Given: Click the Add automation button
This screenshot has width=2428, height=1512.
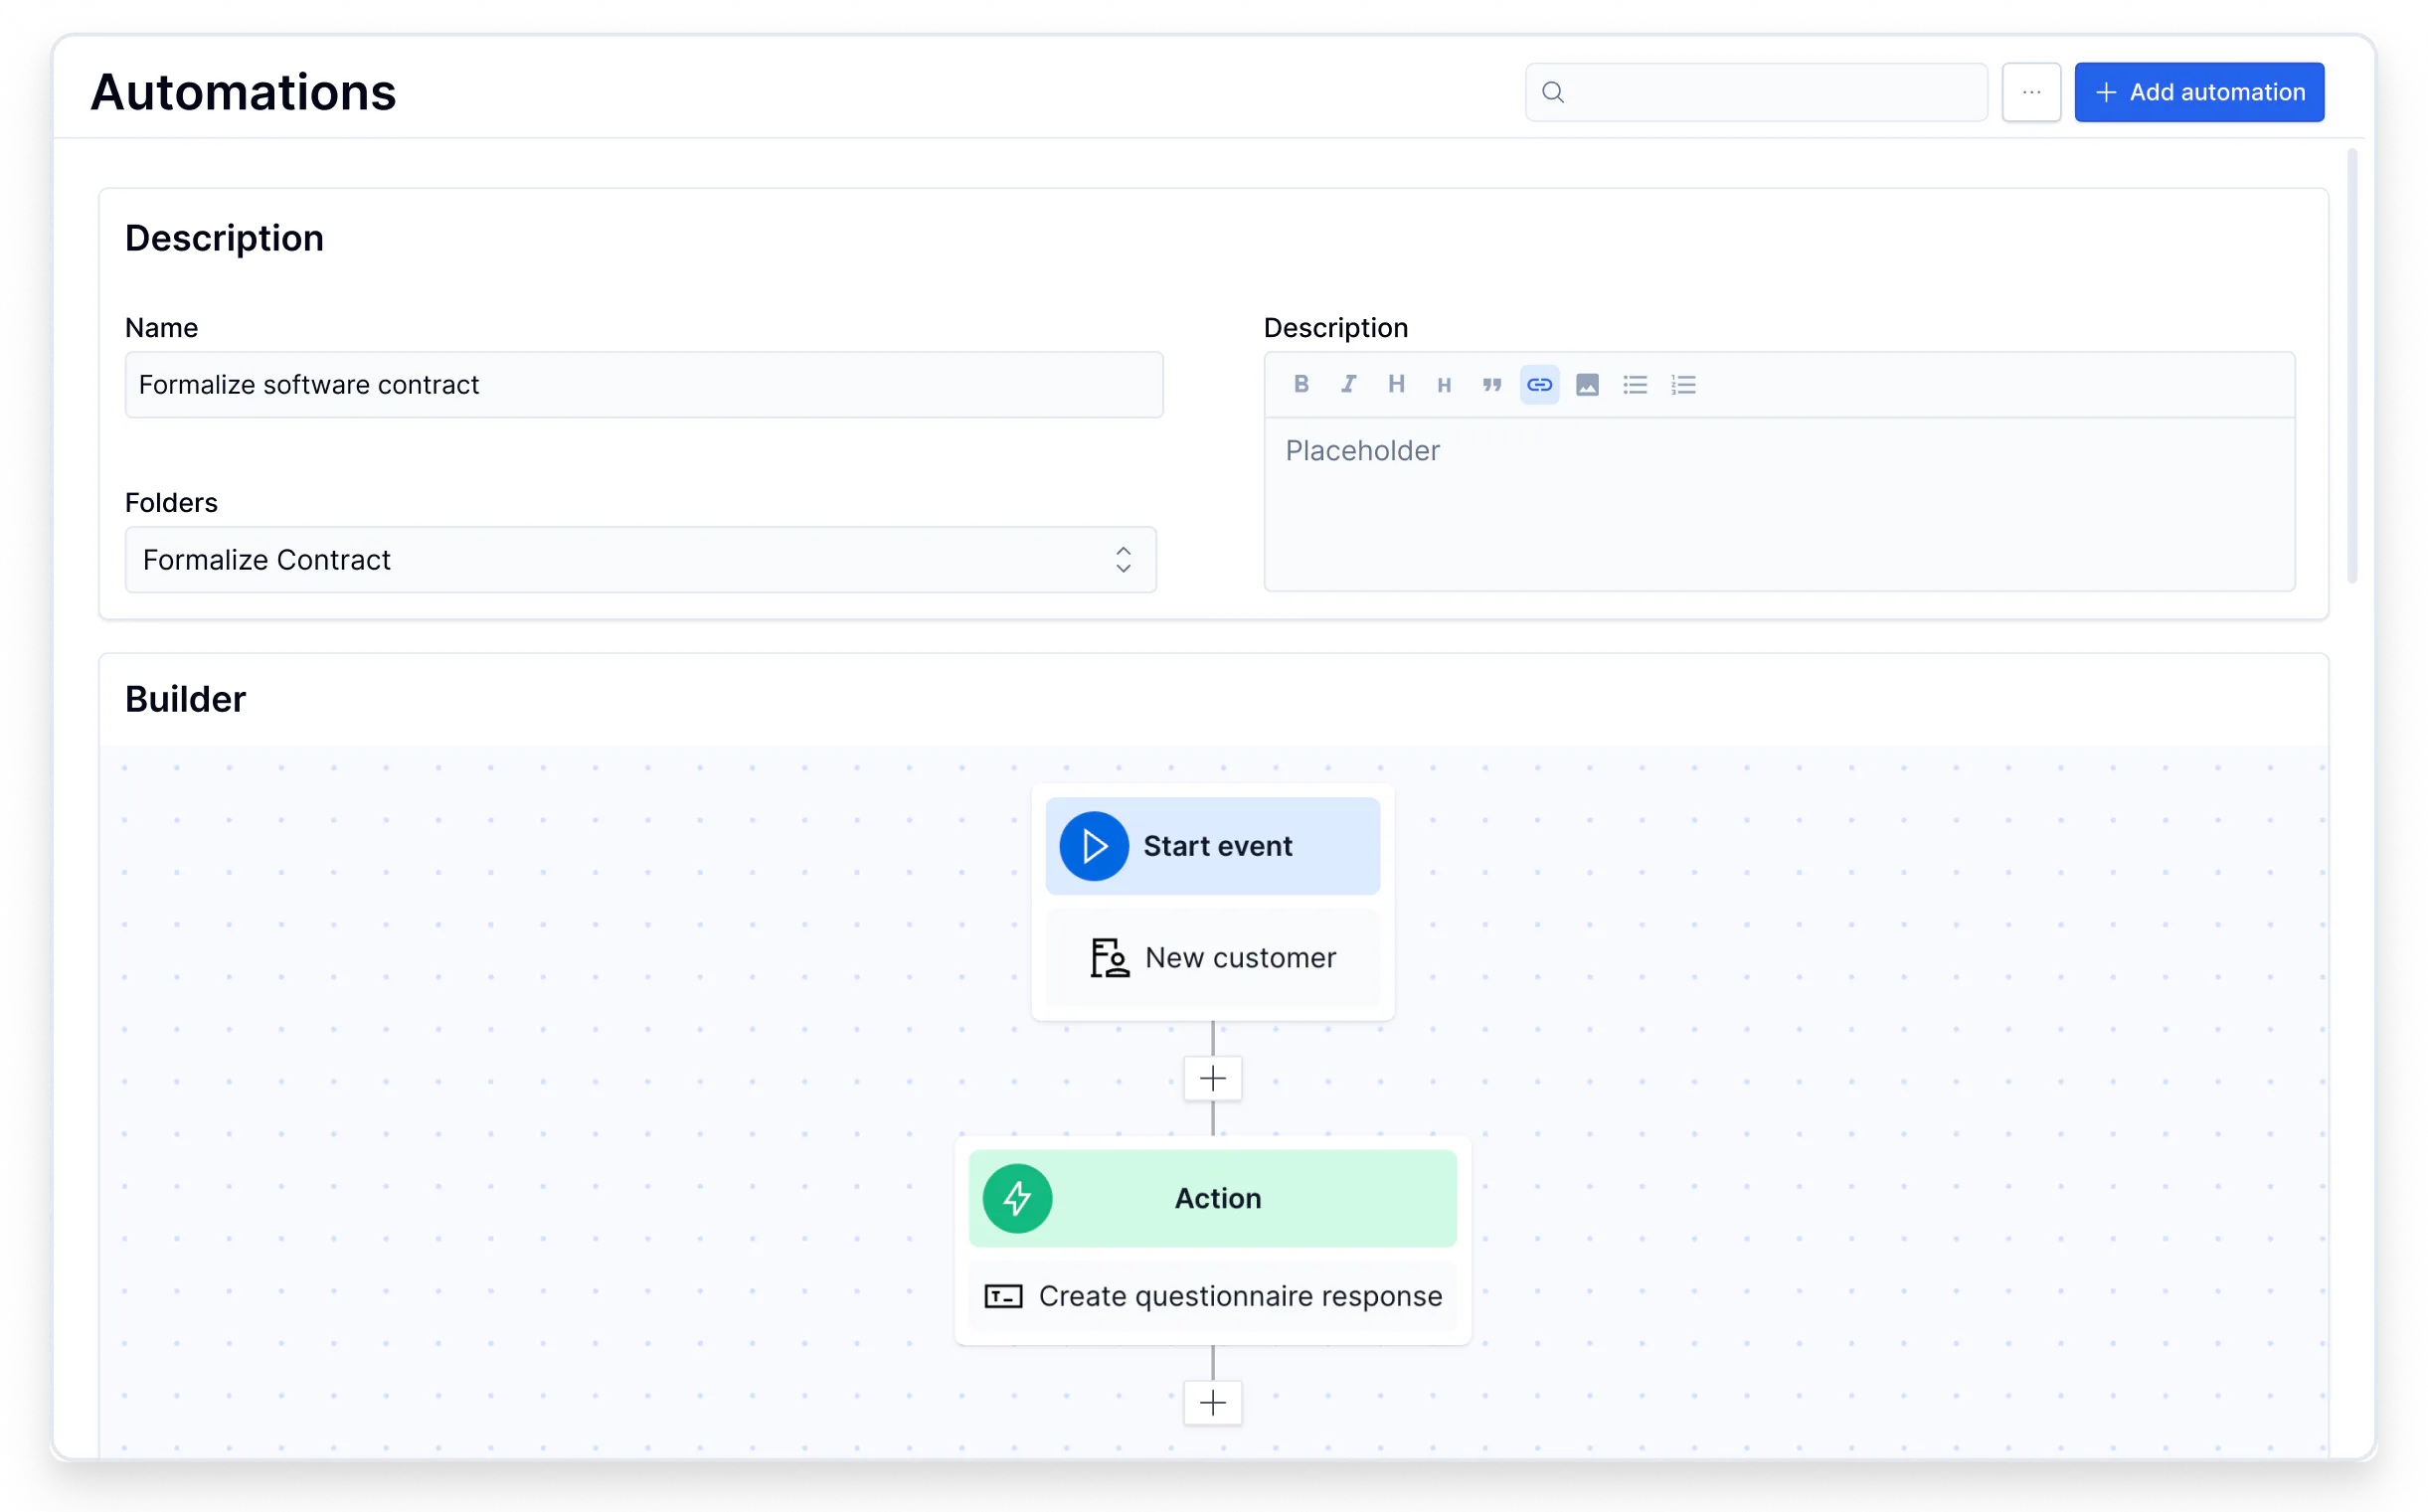Looking at the screenshot, I should tap(2199, 92).
